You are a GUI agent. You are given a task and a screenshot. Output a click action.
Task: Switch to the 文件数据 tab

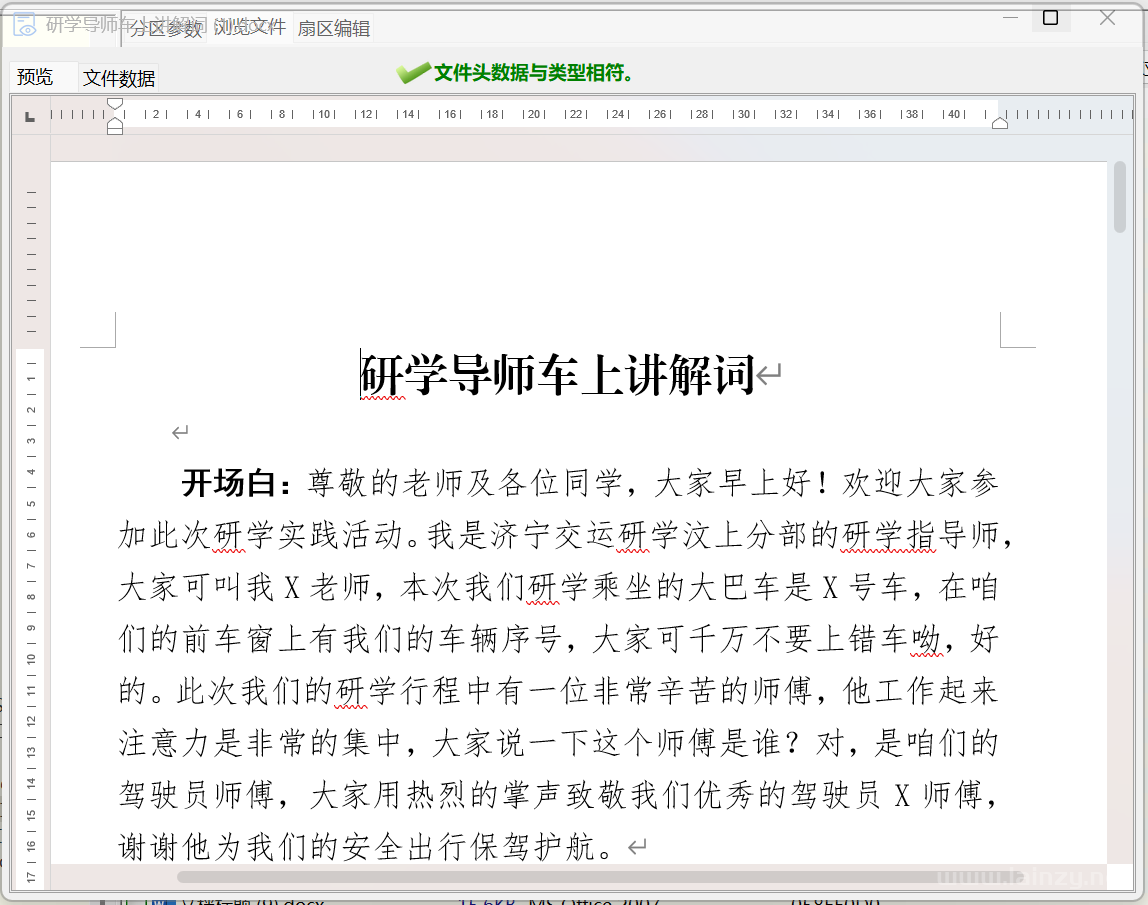[x=118, y=77]
